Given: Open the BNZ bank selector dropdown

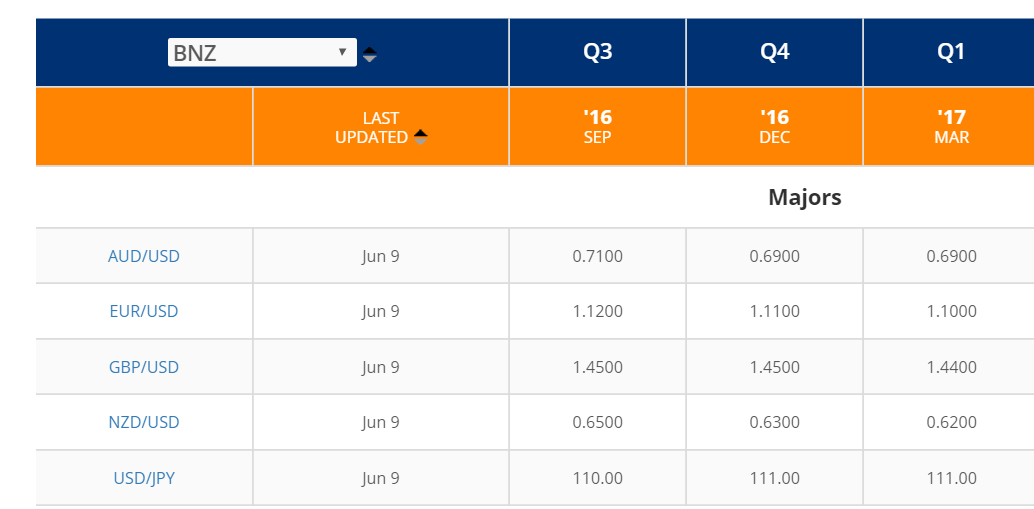Looking at the screenshot, I should click(x=262, y=52).
